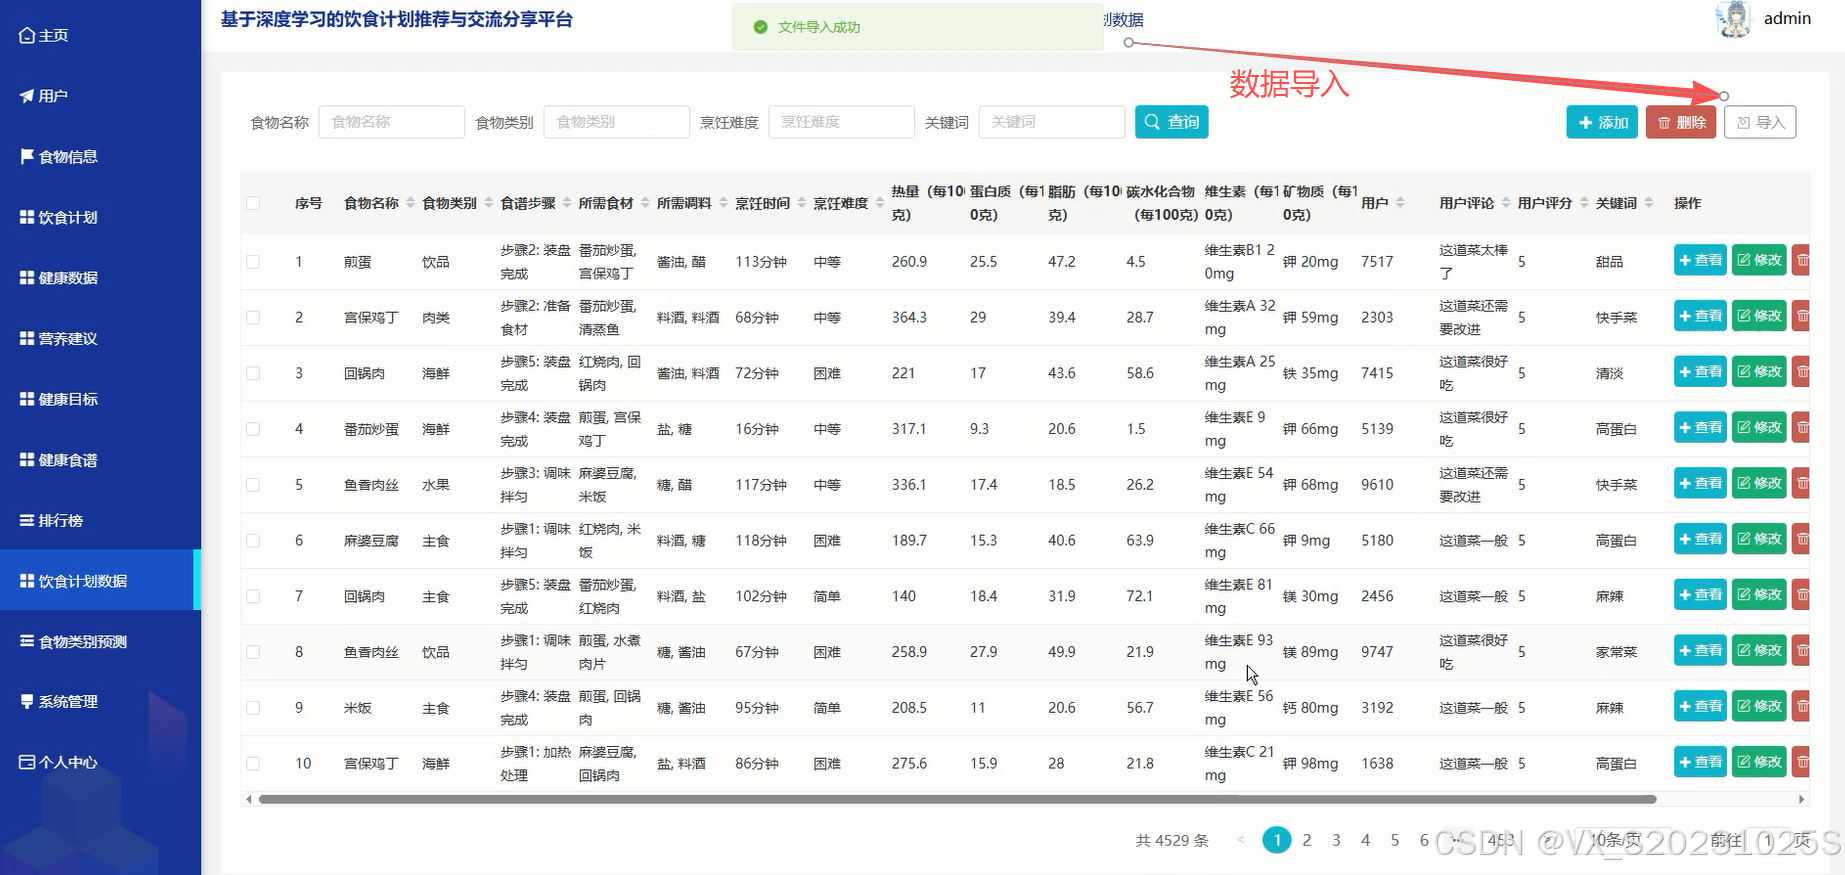View details of row 3 回锅肉

point(1700,372)
